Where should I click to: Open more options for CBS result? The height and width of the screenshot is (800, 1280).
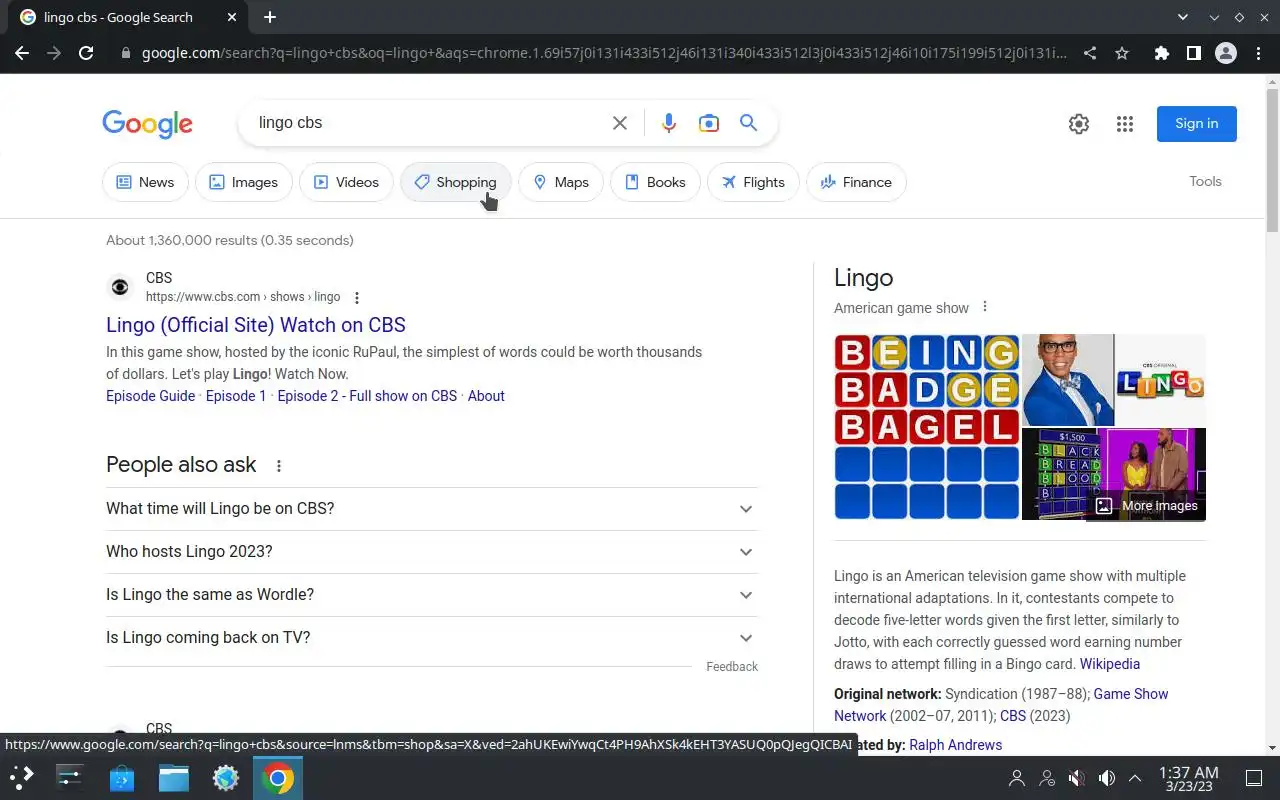pyautogui.click(x=357, y=298)
